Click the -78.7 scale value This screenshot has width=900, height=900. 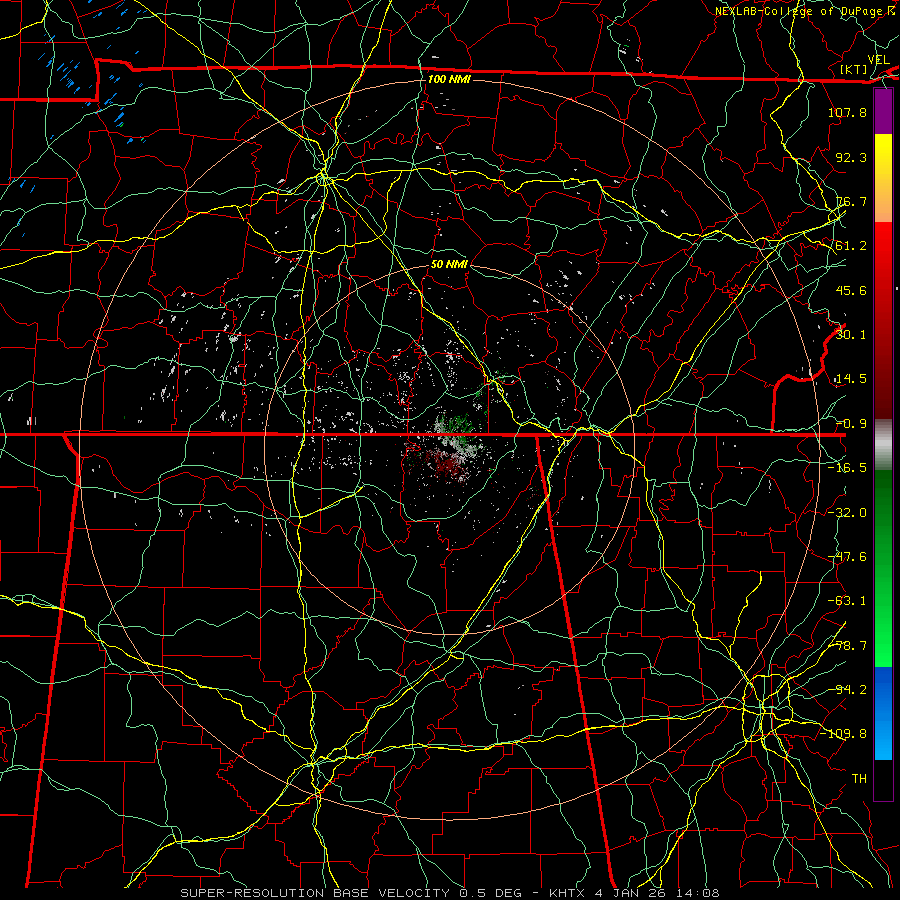pos(847,646)
